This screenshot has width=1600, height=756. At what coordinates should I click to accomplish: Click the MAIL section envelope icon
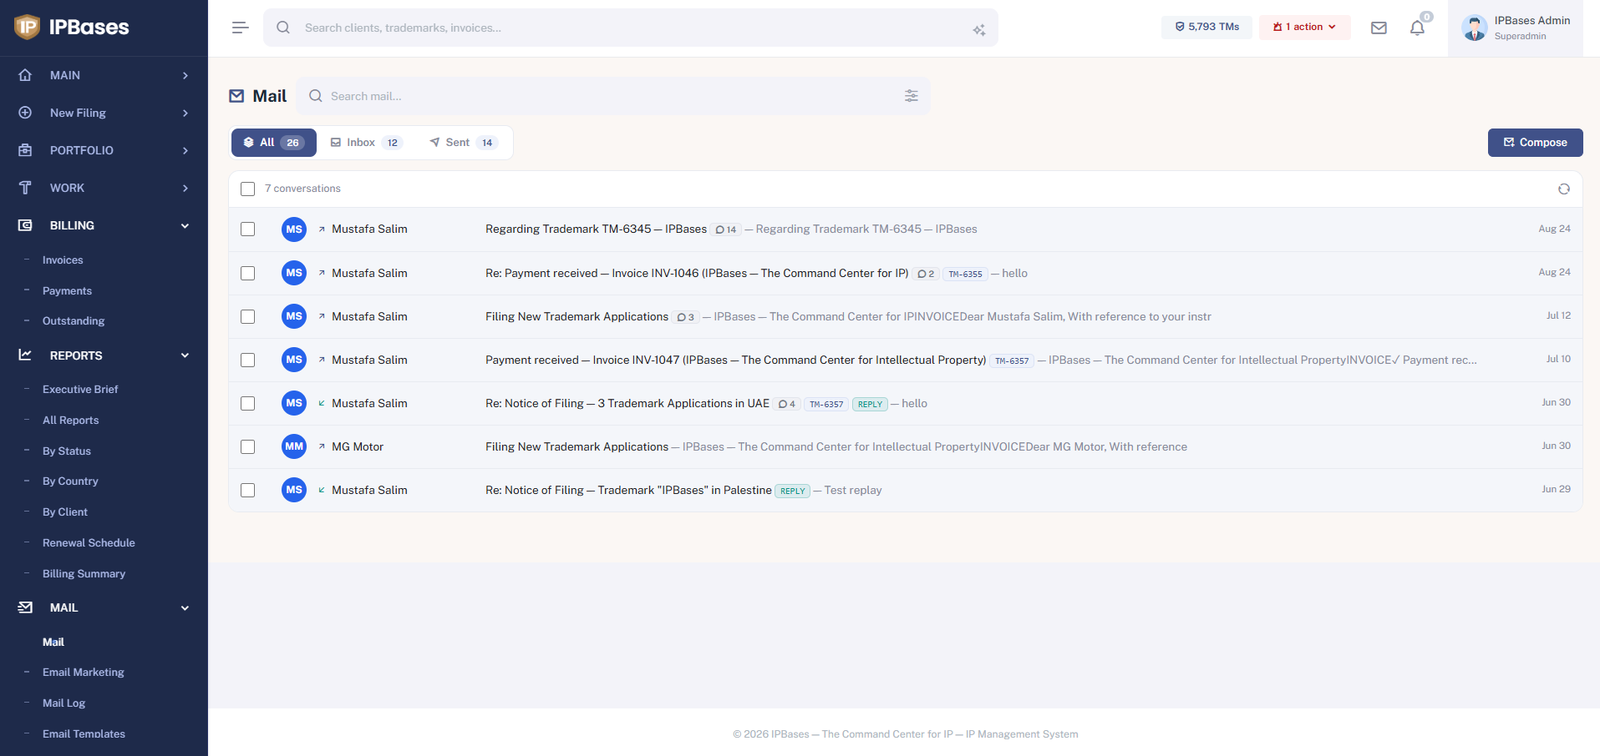[x=25, y=607]
